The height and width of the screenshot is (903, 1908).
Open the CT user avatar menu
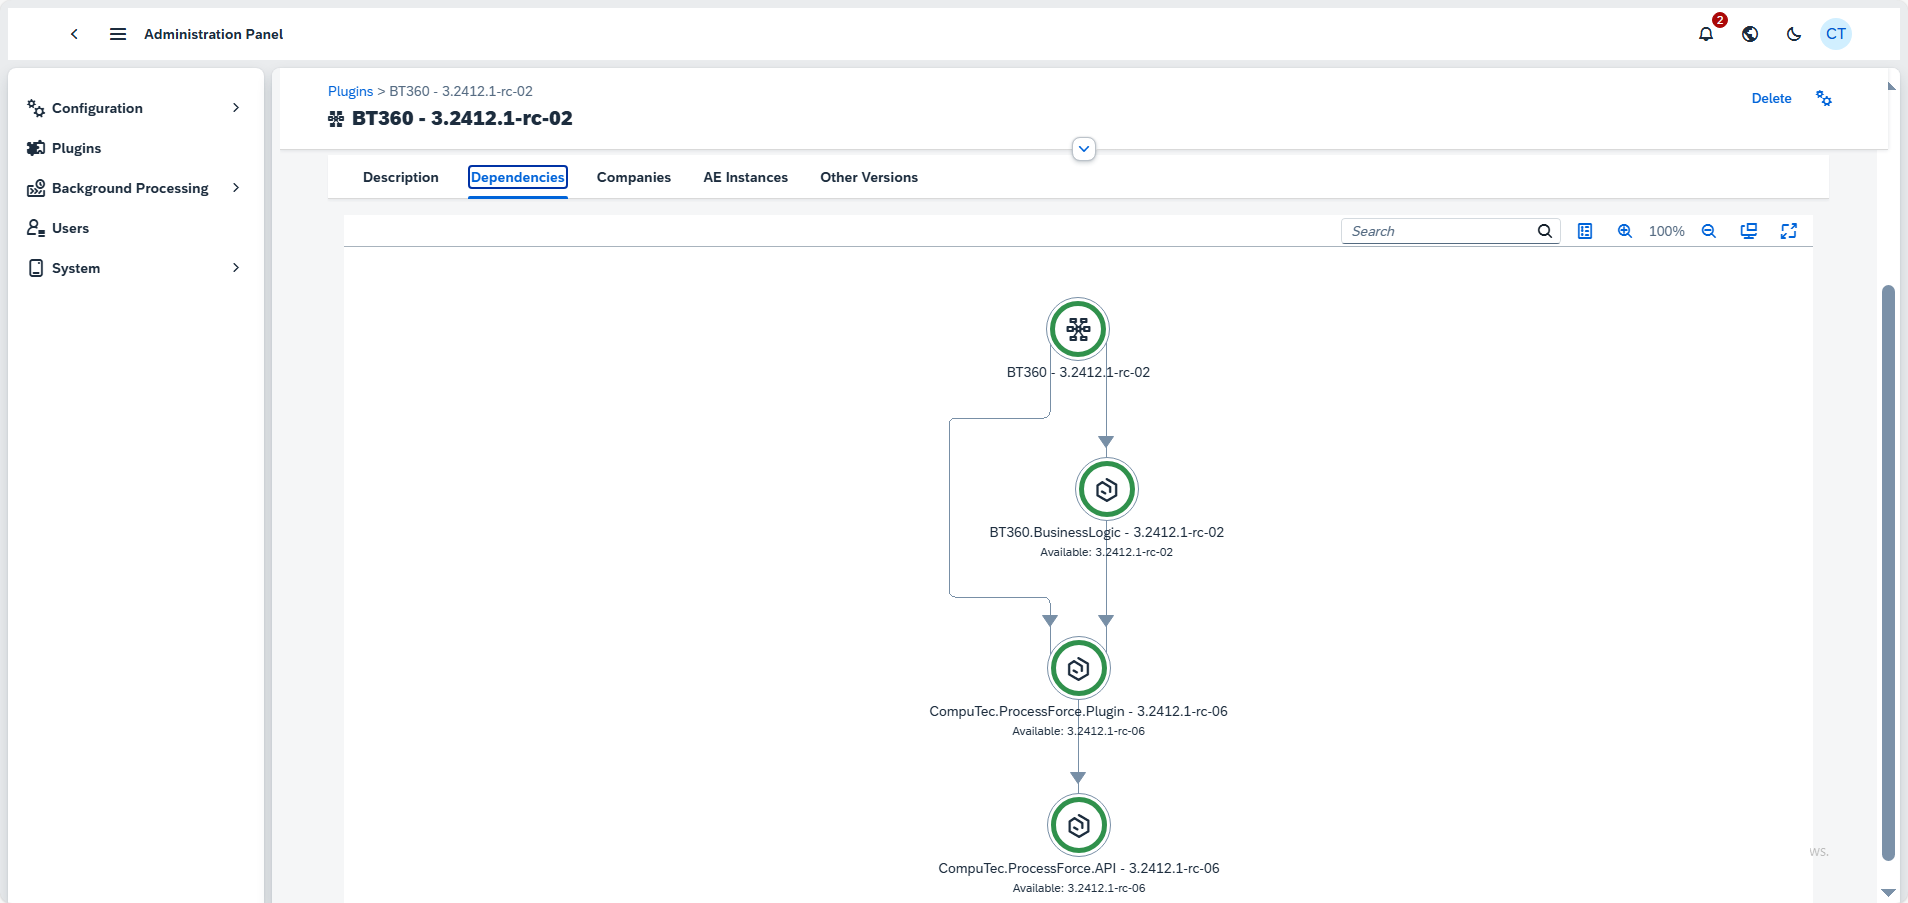[x=1836, y=34]
